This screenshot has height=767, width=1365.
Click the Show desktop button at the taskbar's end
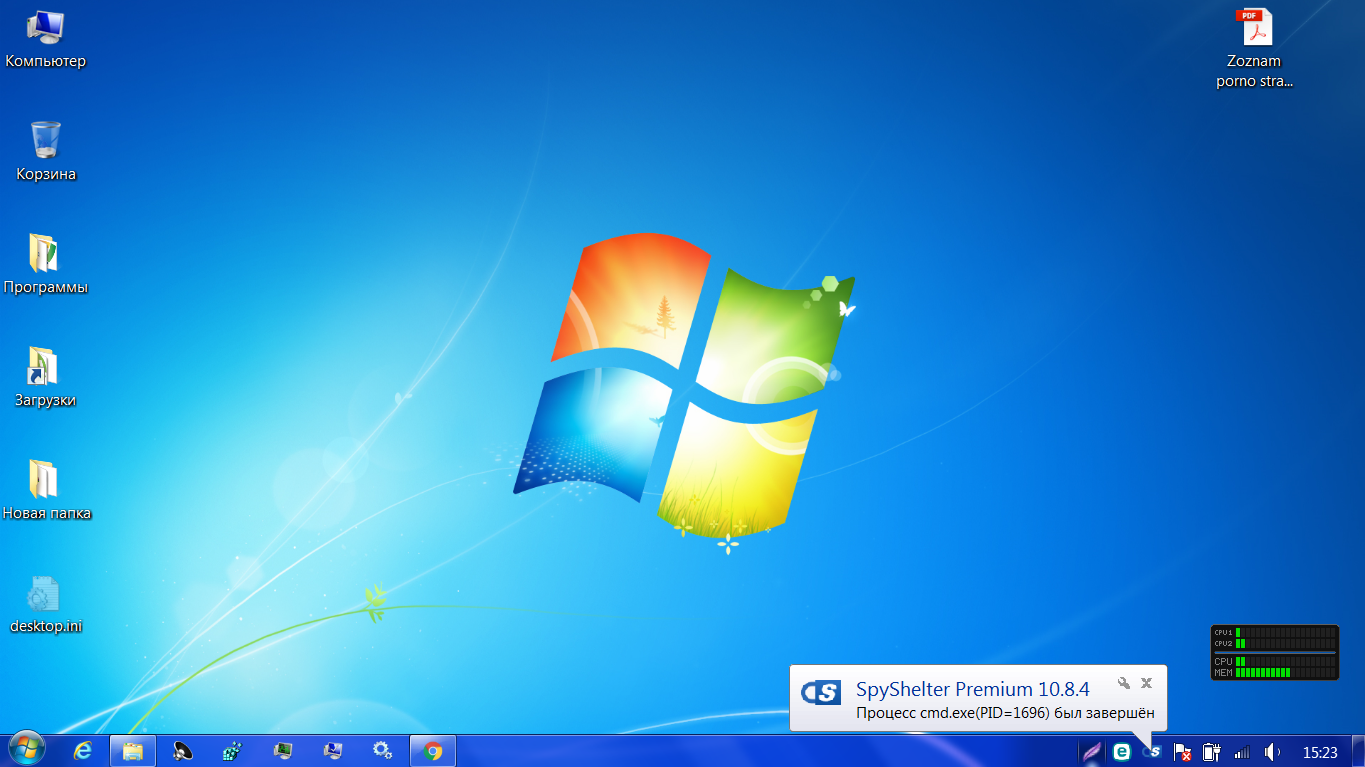click(1358, 751)
